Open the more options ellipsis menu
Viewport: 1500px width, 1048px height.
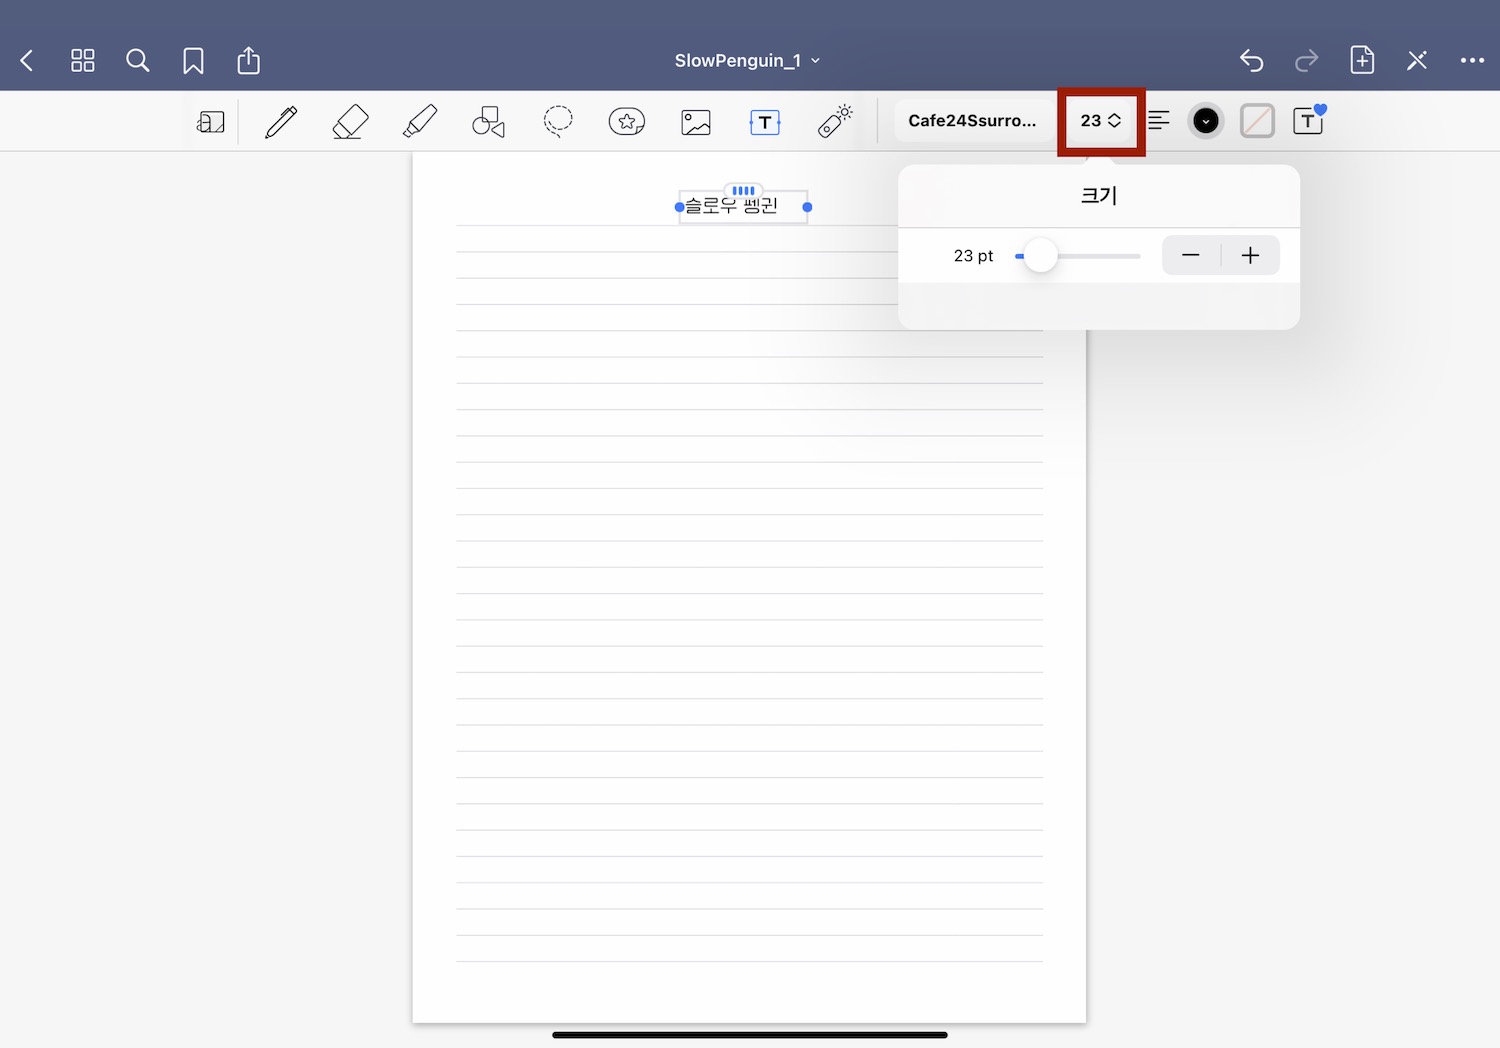1472,61
